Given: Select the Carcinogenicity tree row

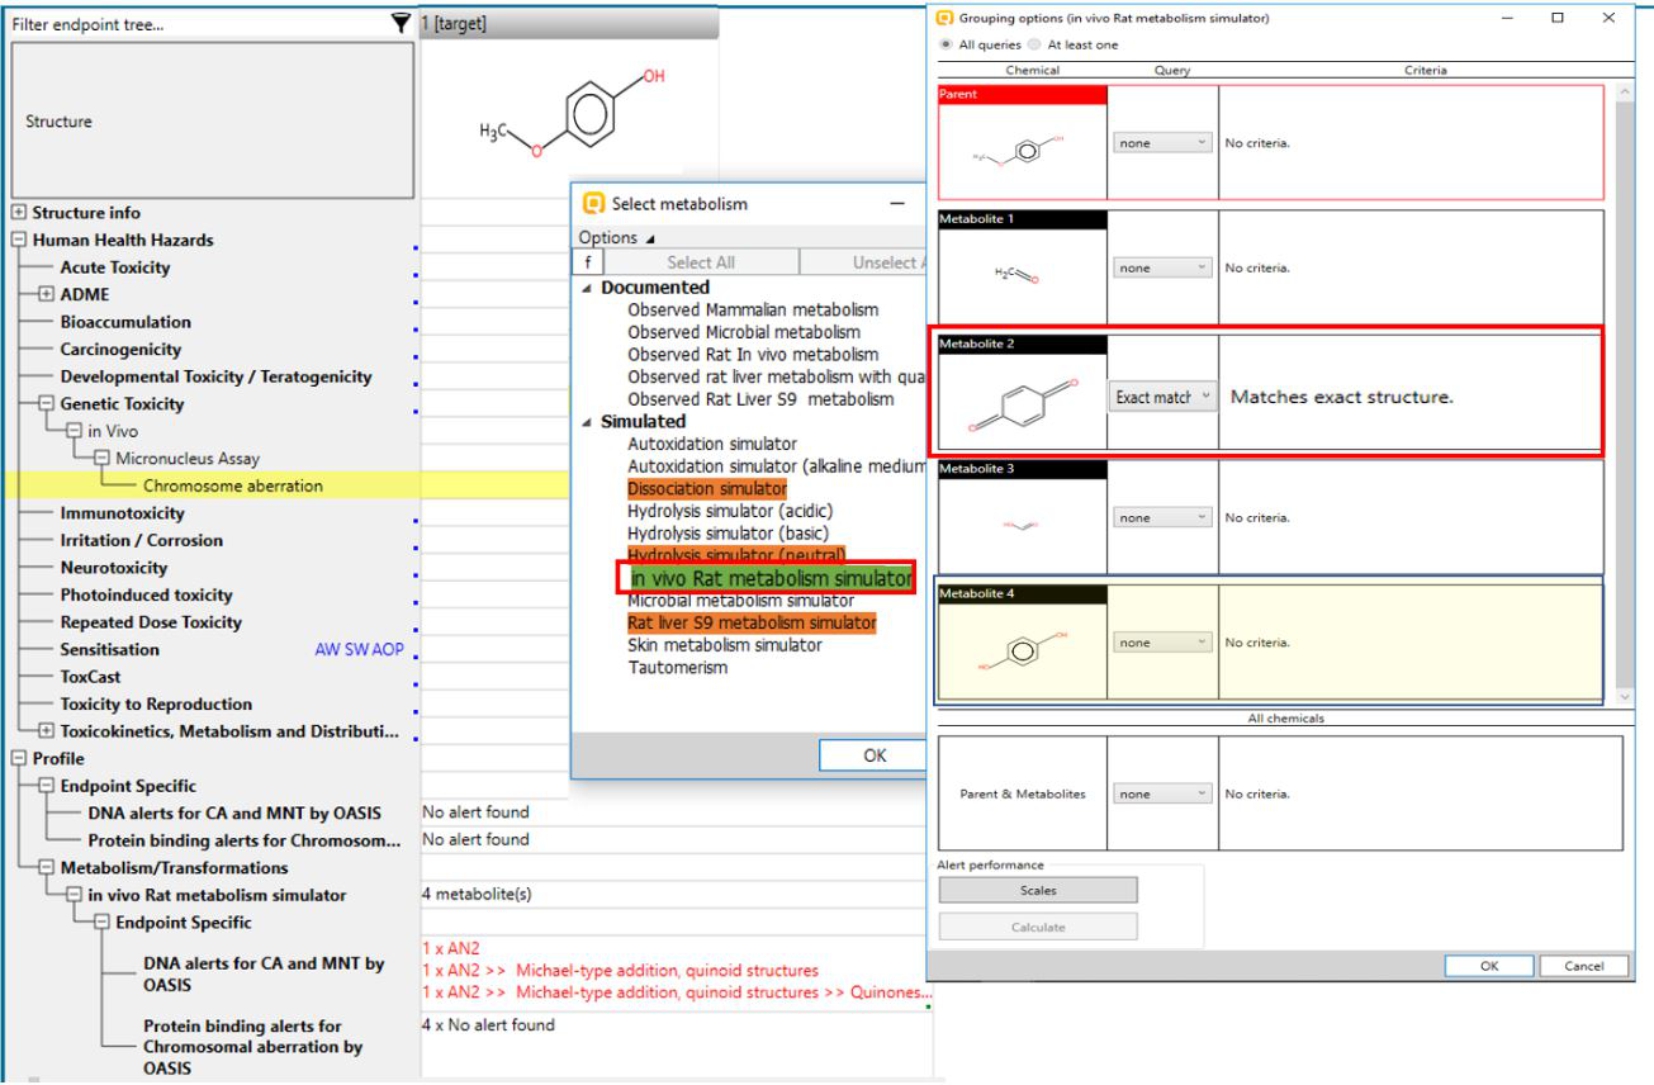Looking at the screenshot, I should 120,349.
